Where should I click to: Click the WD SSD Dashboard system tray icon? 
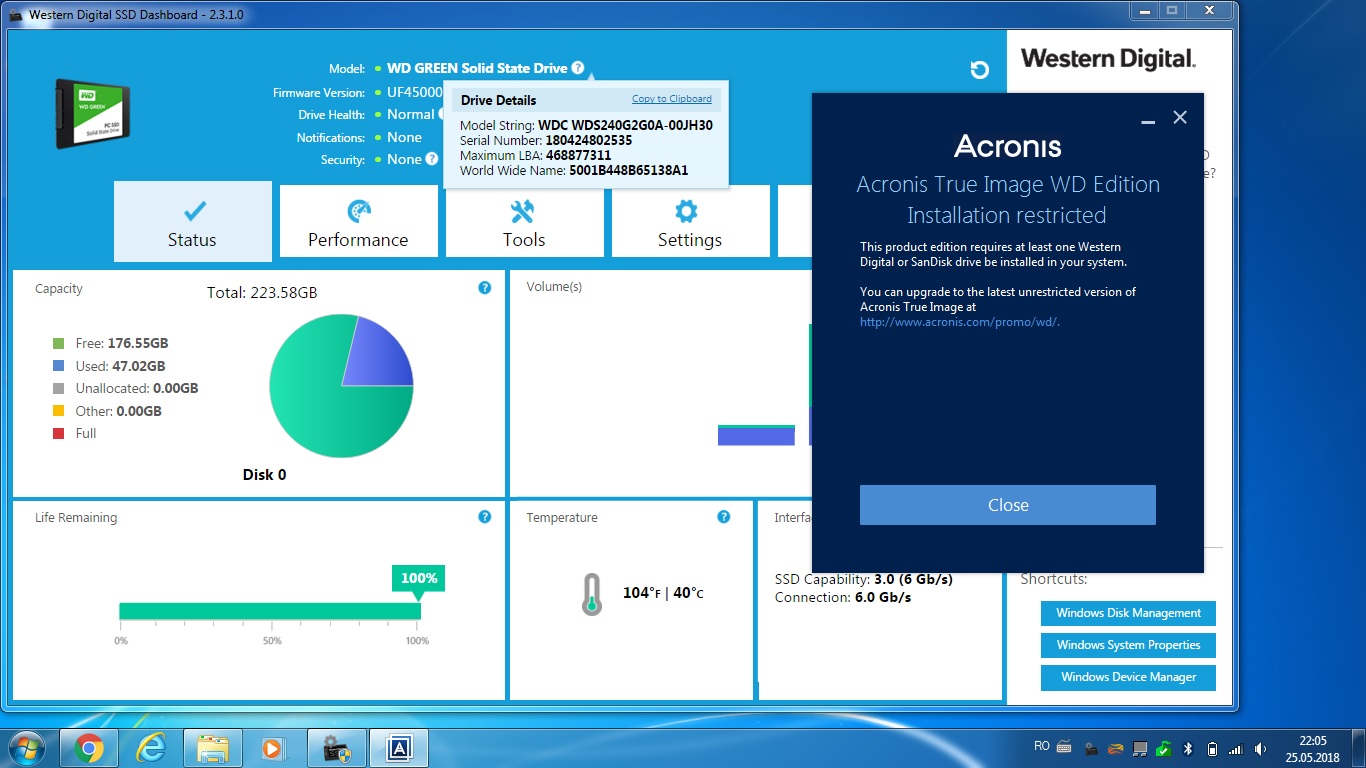(x=1091, y=748)
